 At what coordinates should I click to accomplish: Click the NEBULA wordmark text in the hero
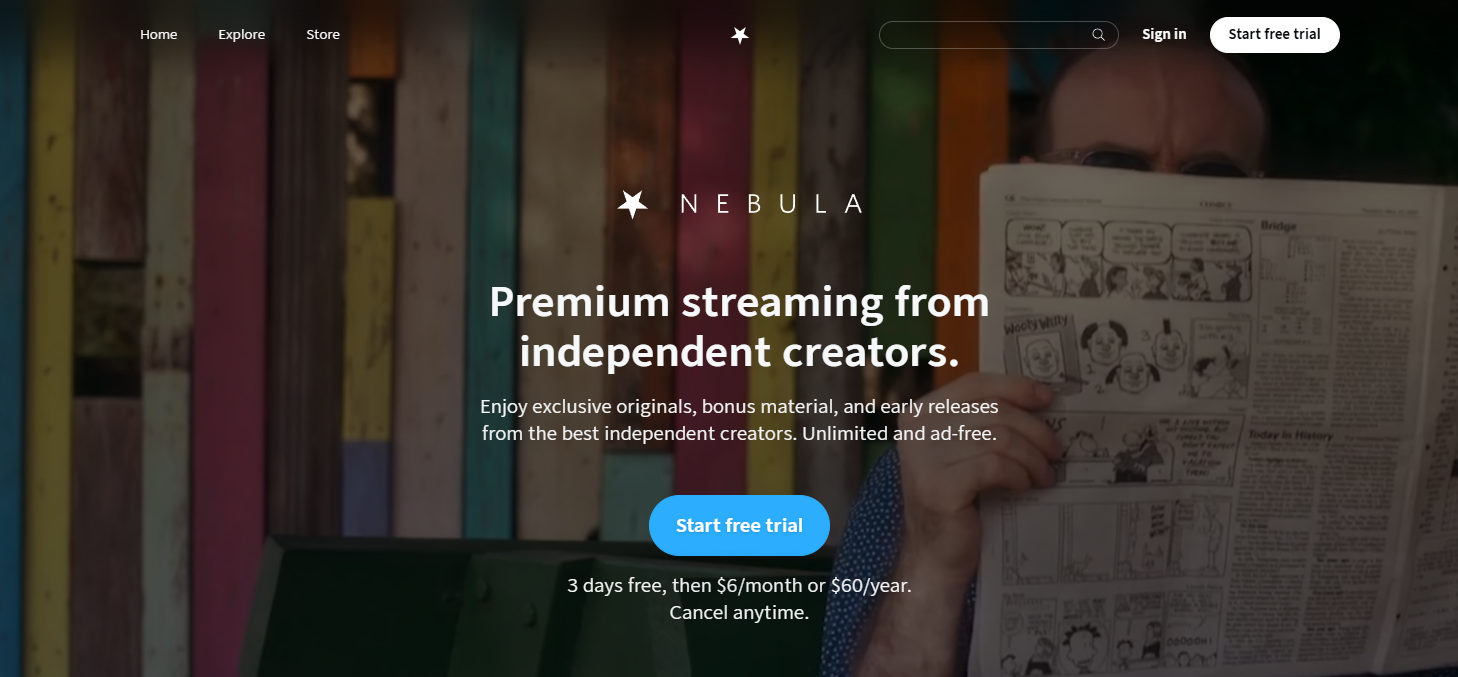(x=770, y=204)
